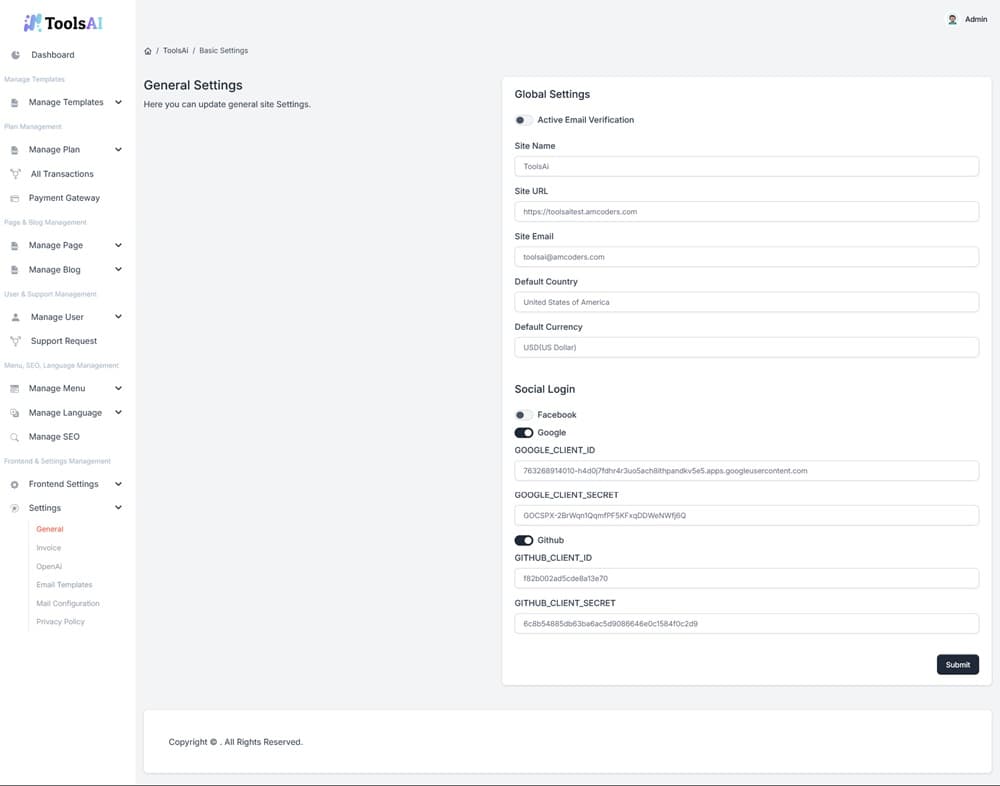Turn on Facebook social login
The height and width of the screenshot is (786, 1000).
click(x=523, y=415)
